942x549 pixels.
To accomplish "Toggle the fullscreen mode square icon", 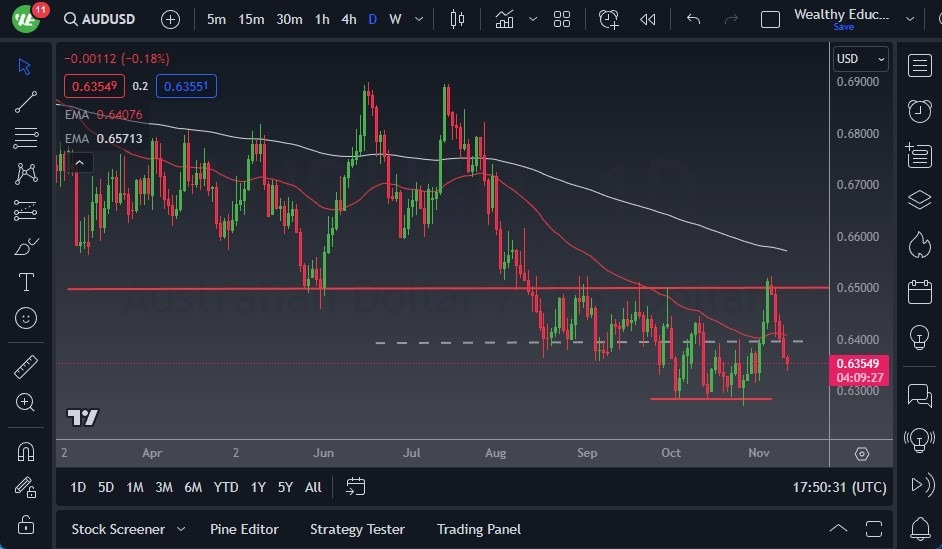I will [x=770, y=19].
